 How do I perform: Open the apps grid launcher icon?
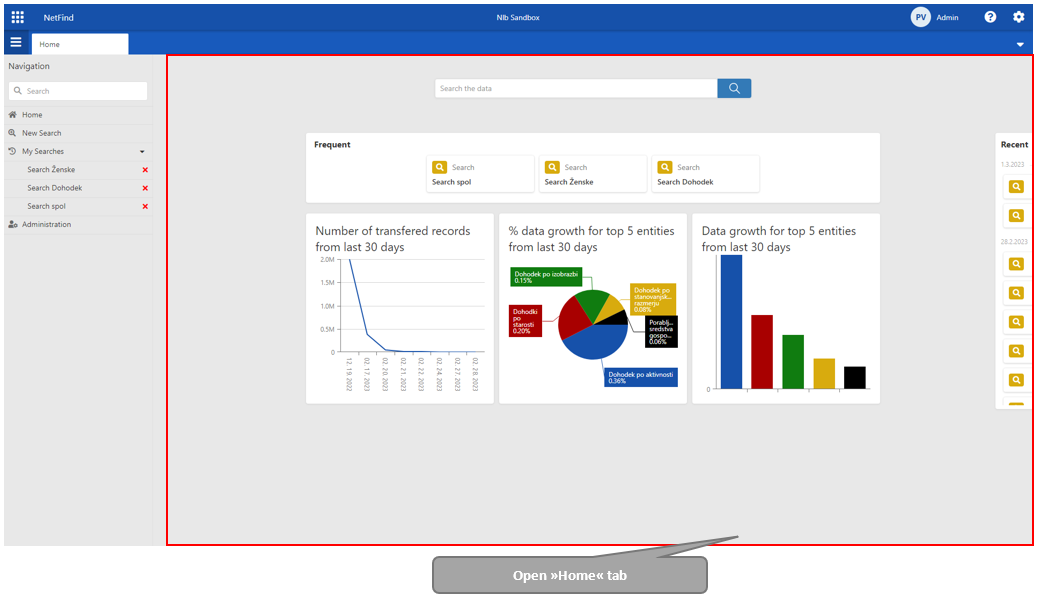pyautogui.click(x=17, y=17)
